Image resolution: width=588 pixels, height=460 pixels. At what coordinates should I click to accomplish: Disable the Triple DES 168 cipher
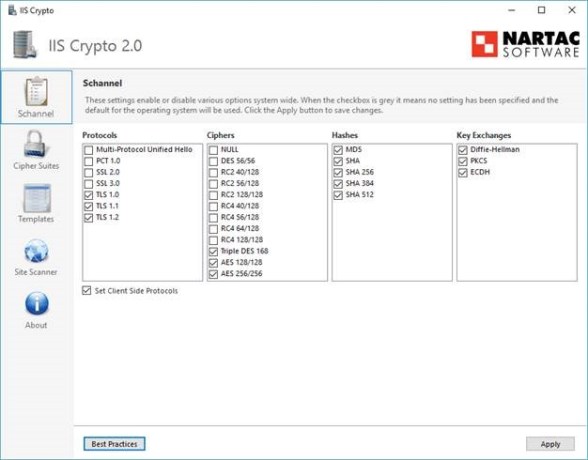pos(213,252)
